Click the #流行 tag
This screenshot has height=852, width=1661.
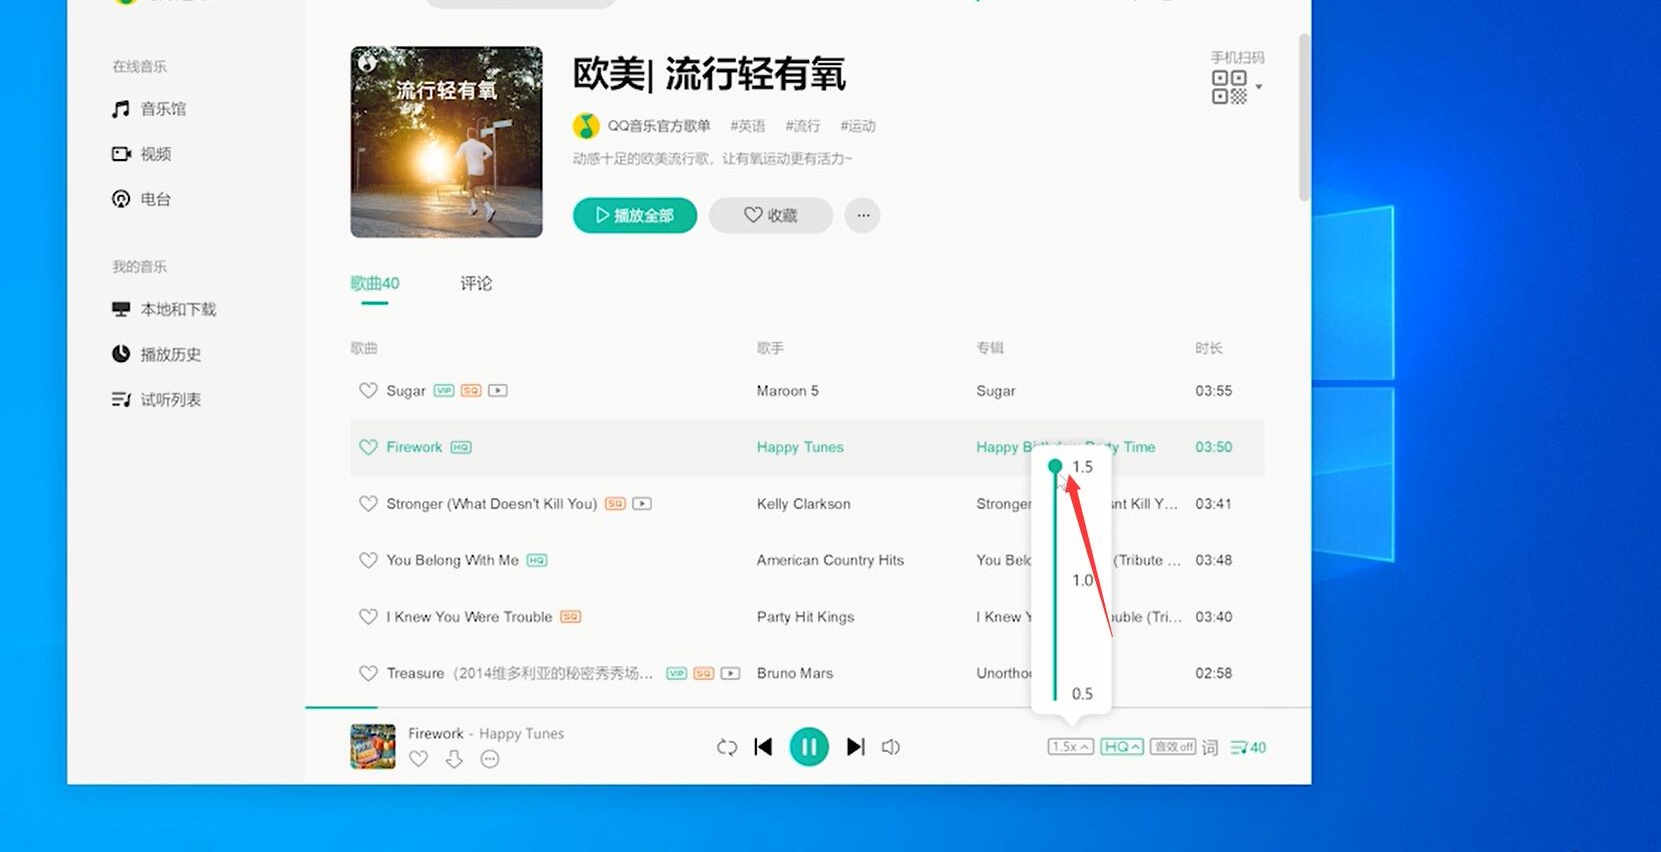[x=802, y=126]
